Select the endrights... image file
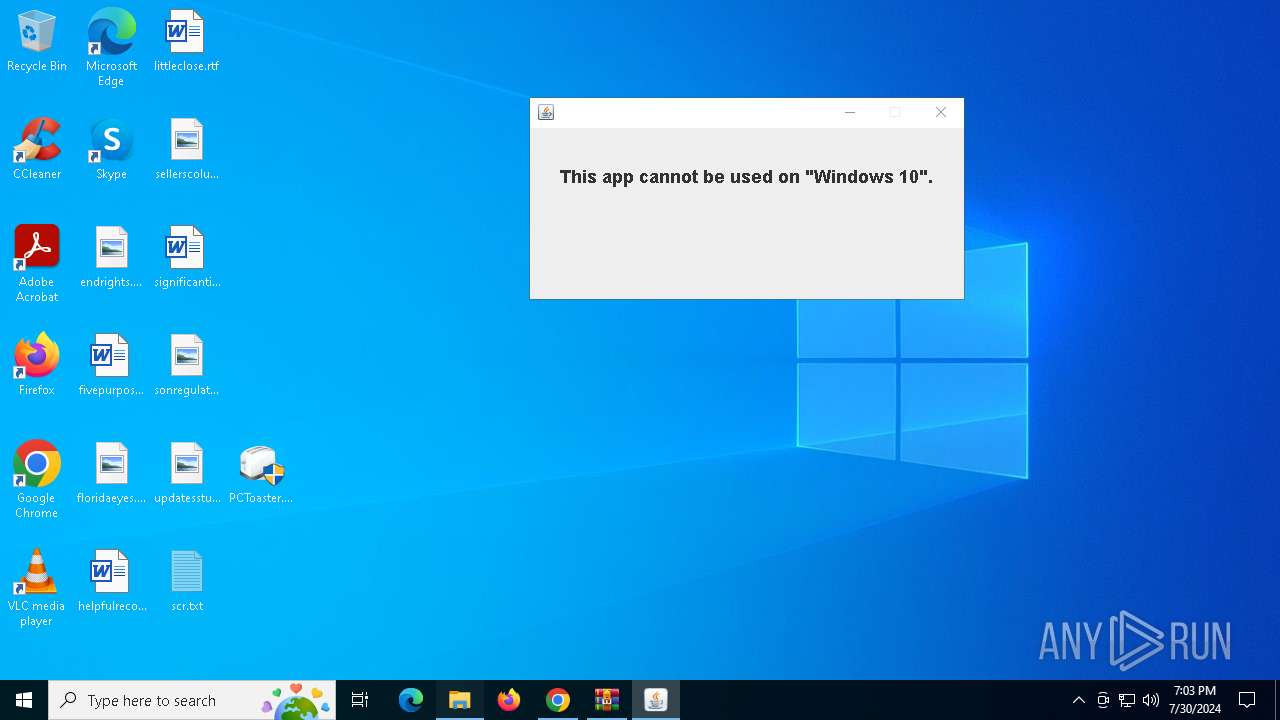This screenshot has height=720, width=1280. tap(111, 258)
